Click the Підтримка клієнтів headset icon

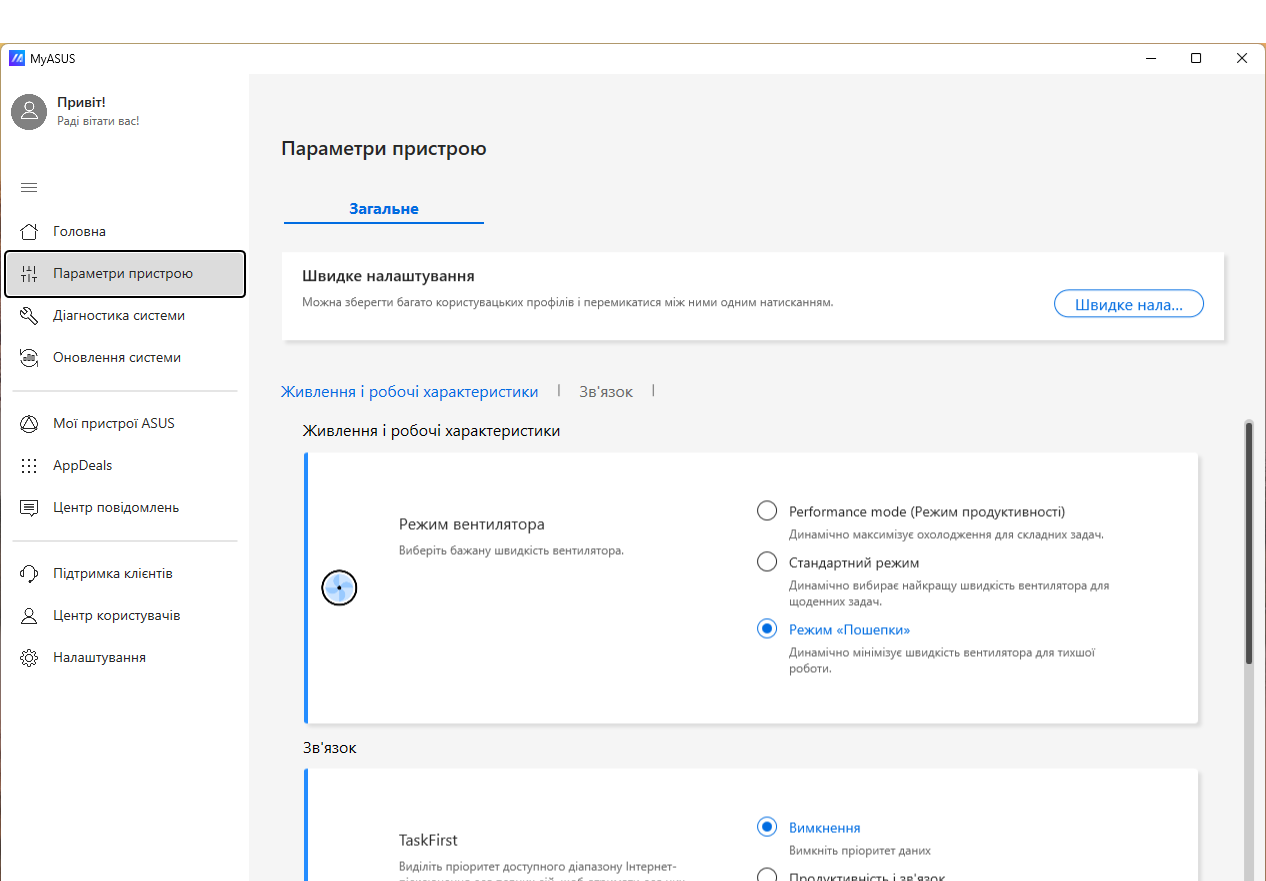tap(29, 574)
